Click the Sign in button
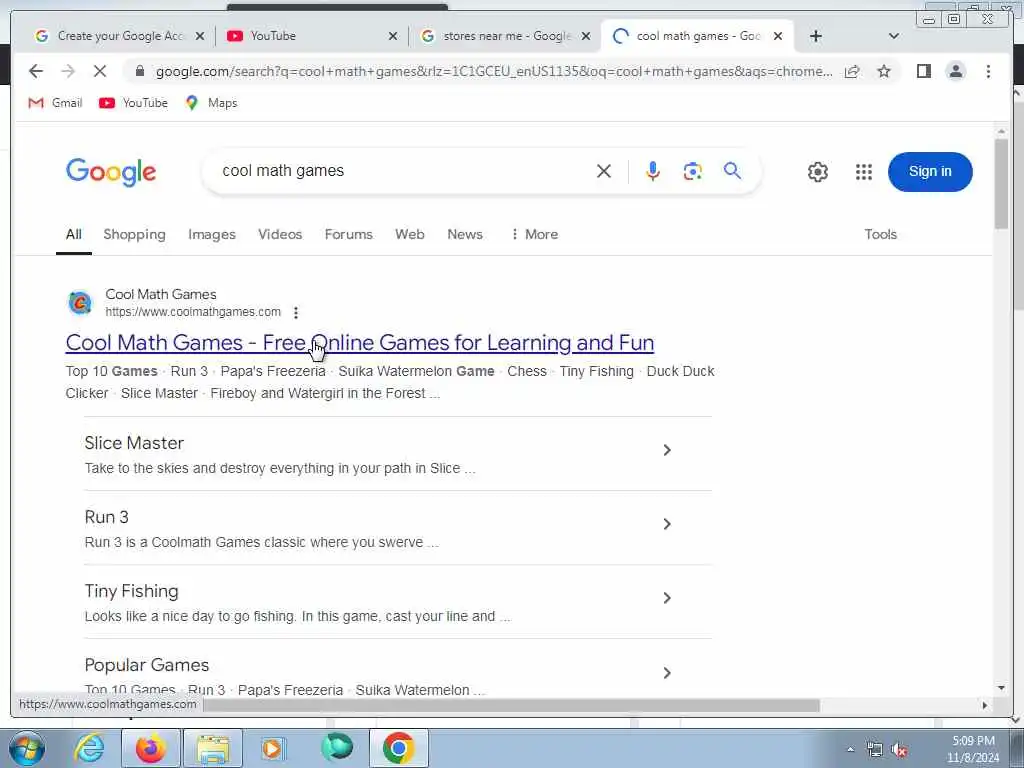 coord(930,172)
